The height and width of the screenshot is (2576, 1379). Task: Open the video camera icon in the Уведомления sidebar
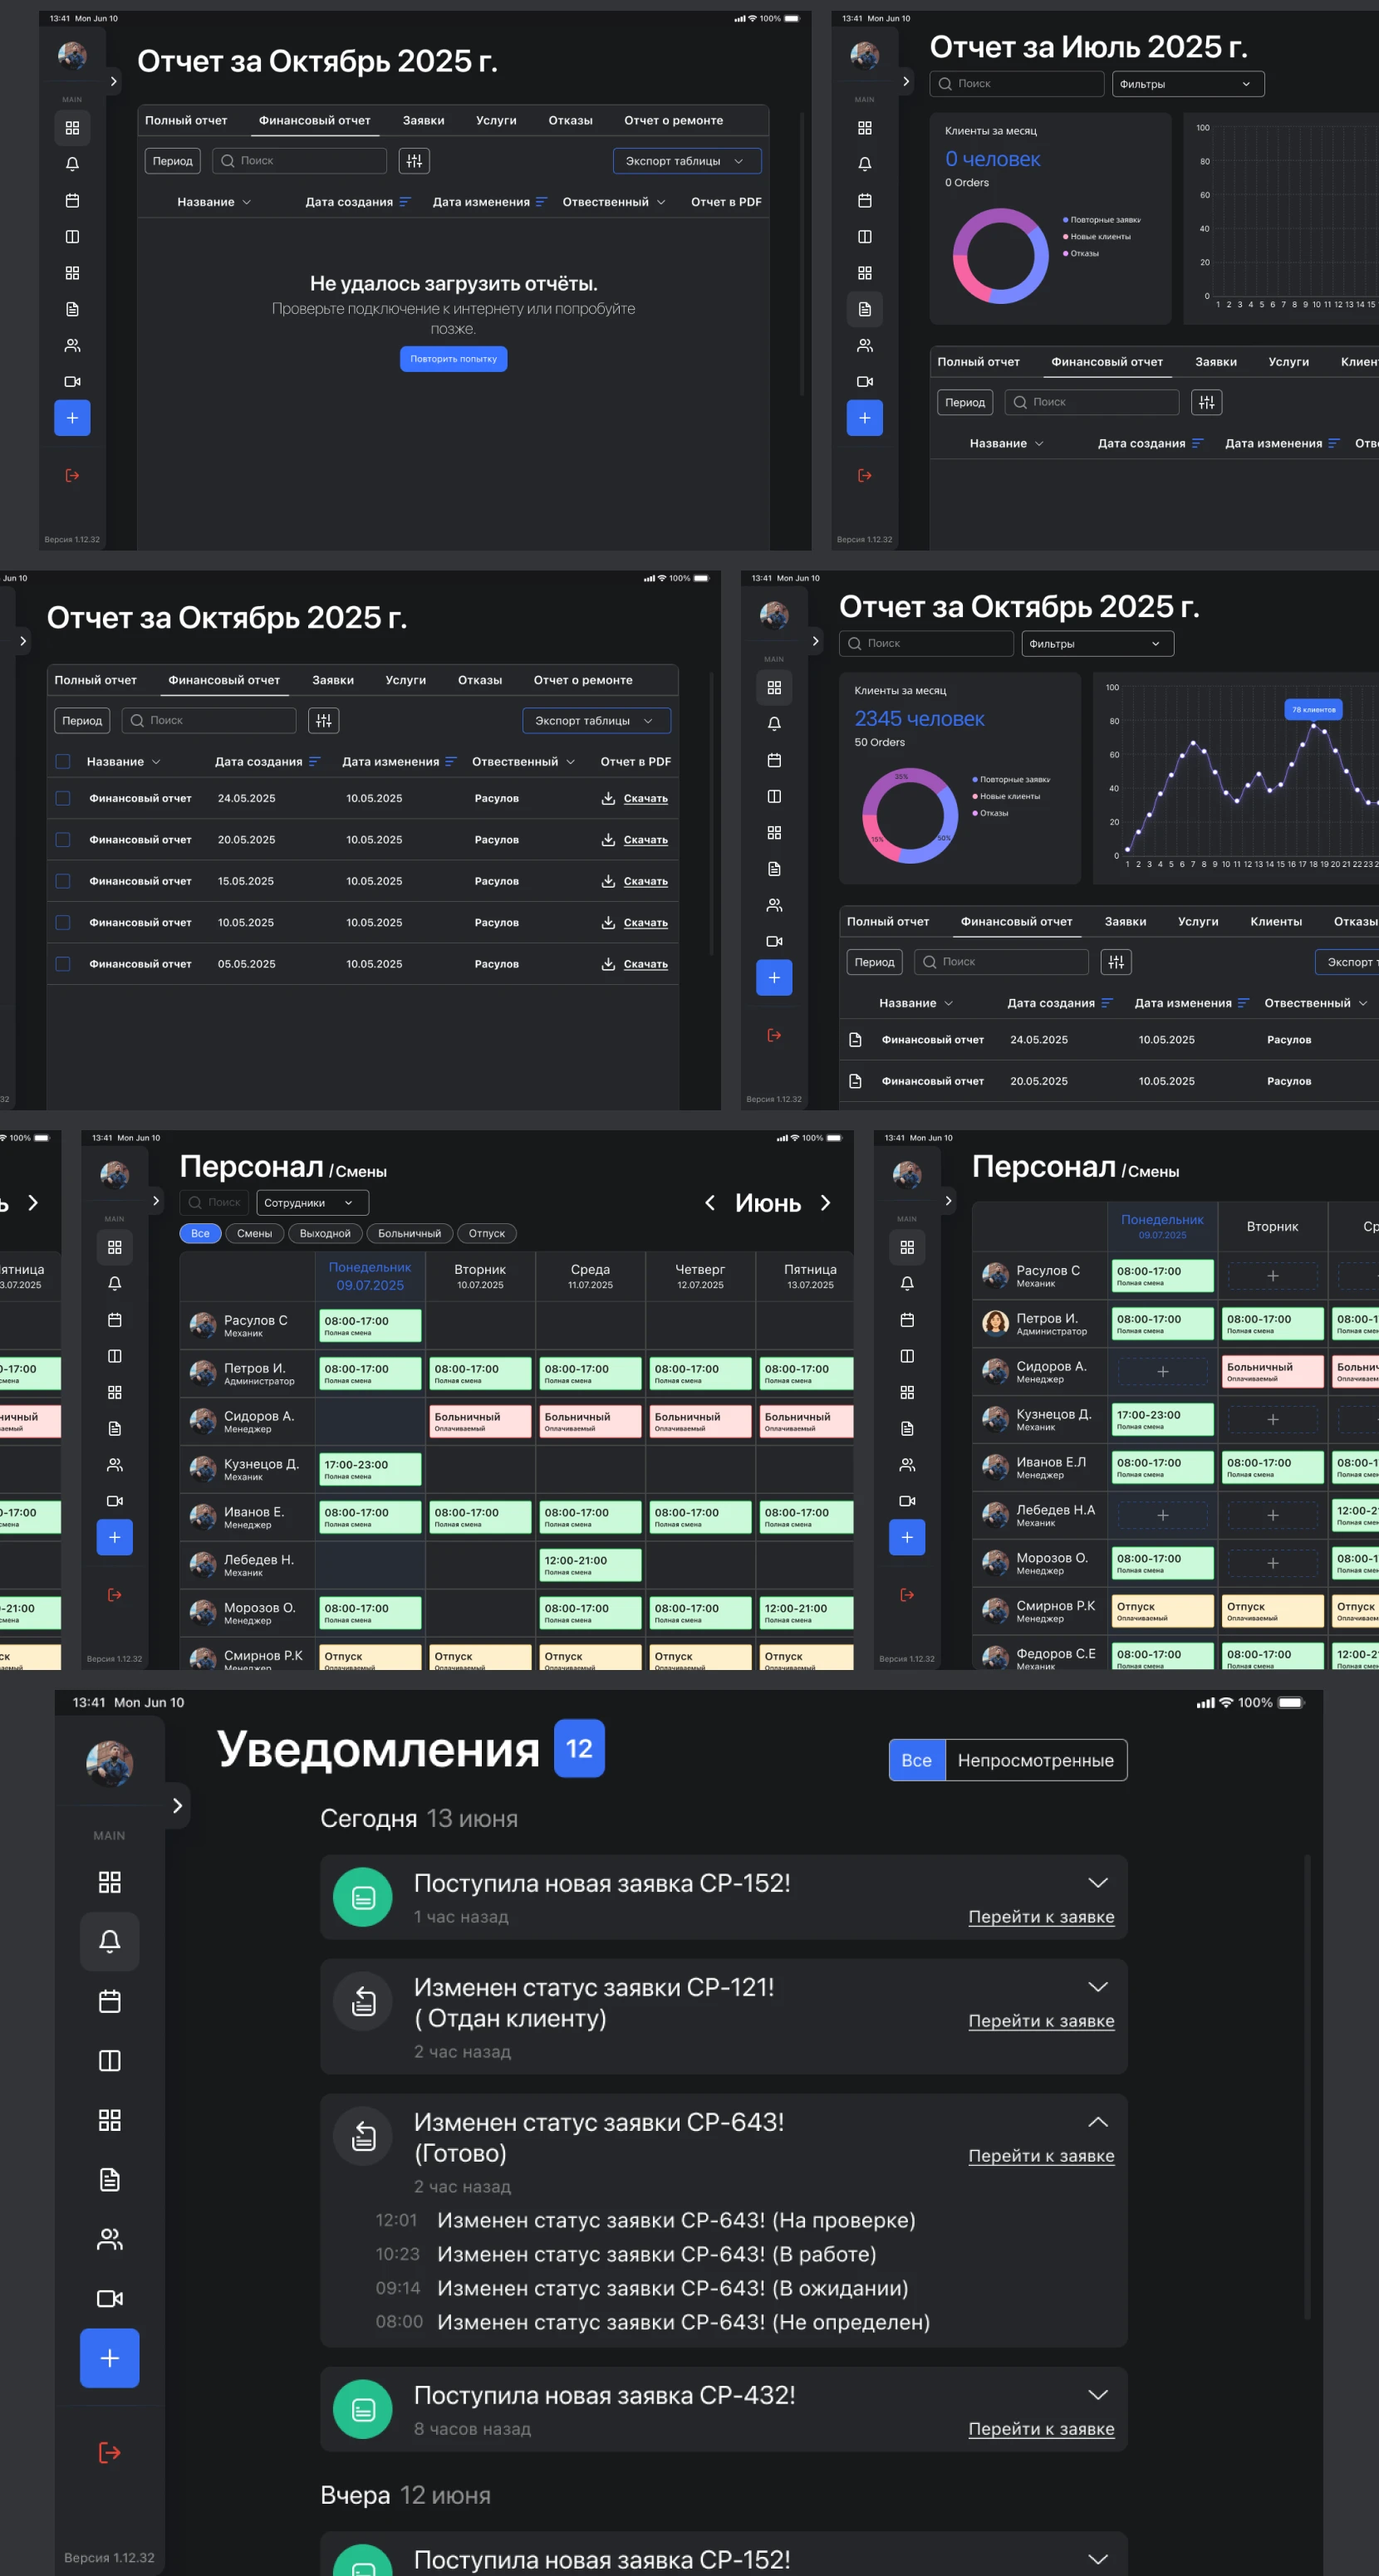tap(109, 2298)
